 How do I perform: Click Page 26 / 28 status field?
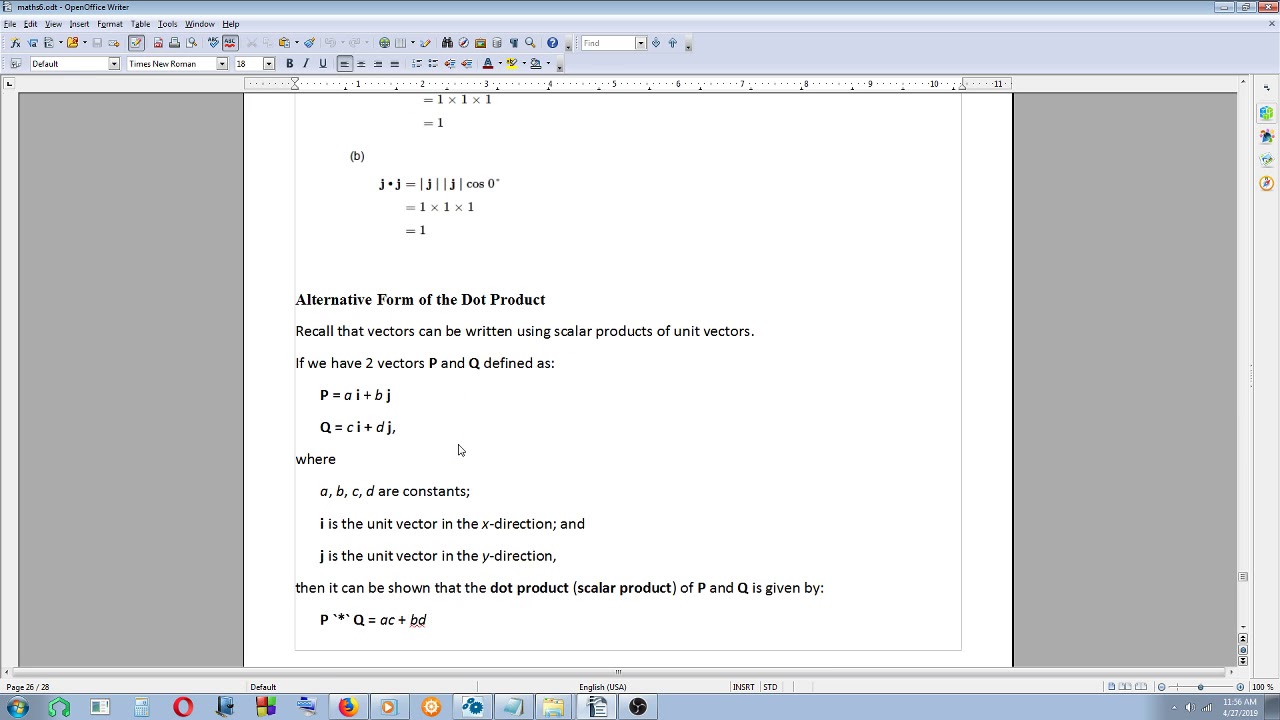pyautogui.click(x=28, y=687)
